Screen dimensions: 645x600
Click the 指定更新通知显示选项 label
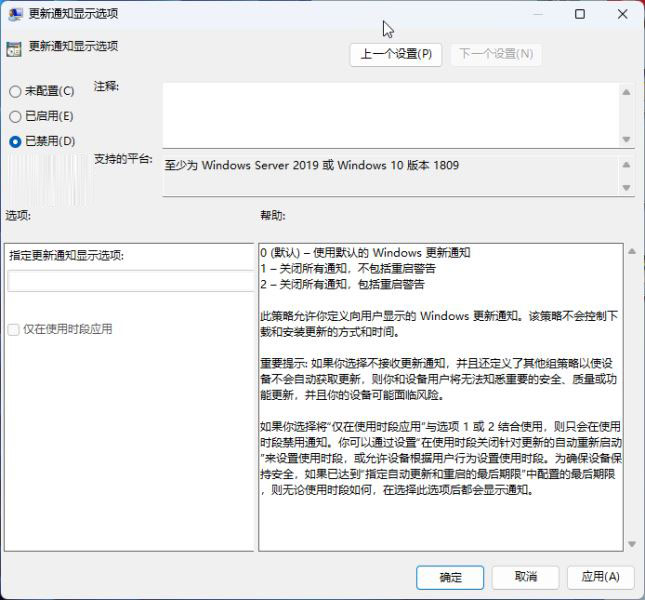[66, 255]
